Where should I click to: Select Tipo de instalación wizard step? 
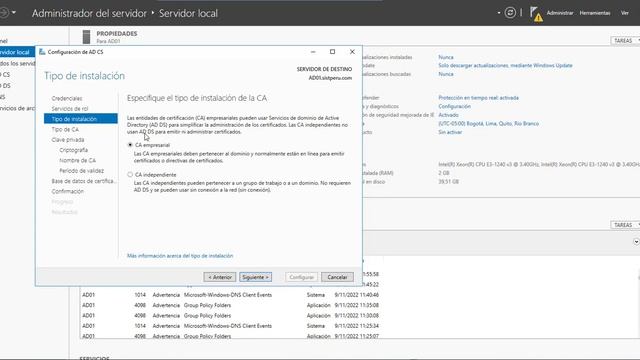tap(81, 119)
